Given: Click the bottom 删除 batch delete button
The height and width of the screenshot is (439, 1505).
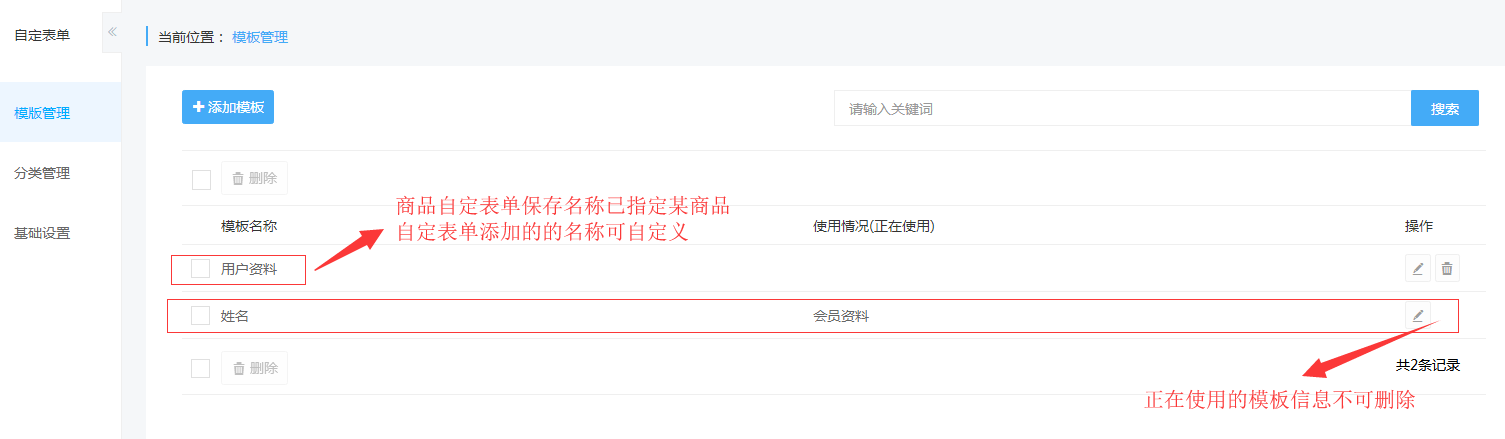Looking at the screenshot, I should [254, 368].
